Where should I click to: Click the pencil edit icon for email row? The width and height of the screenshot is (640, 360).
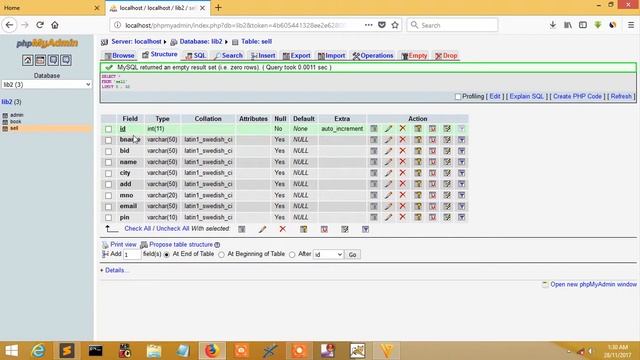pos(388,206)
